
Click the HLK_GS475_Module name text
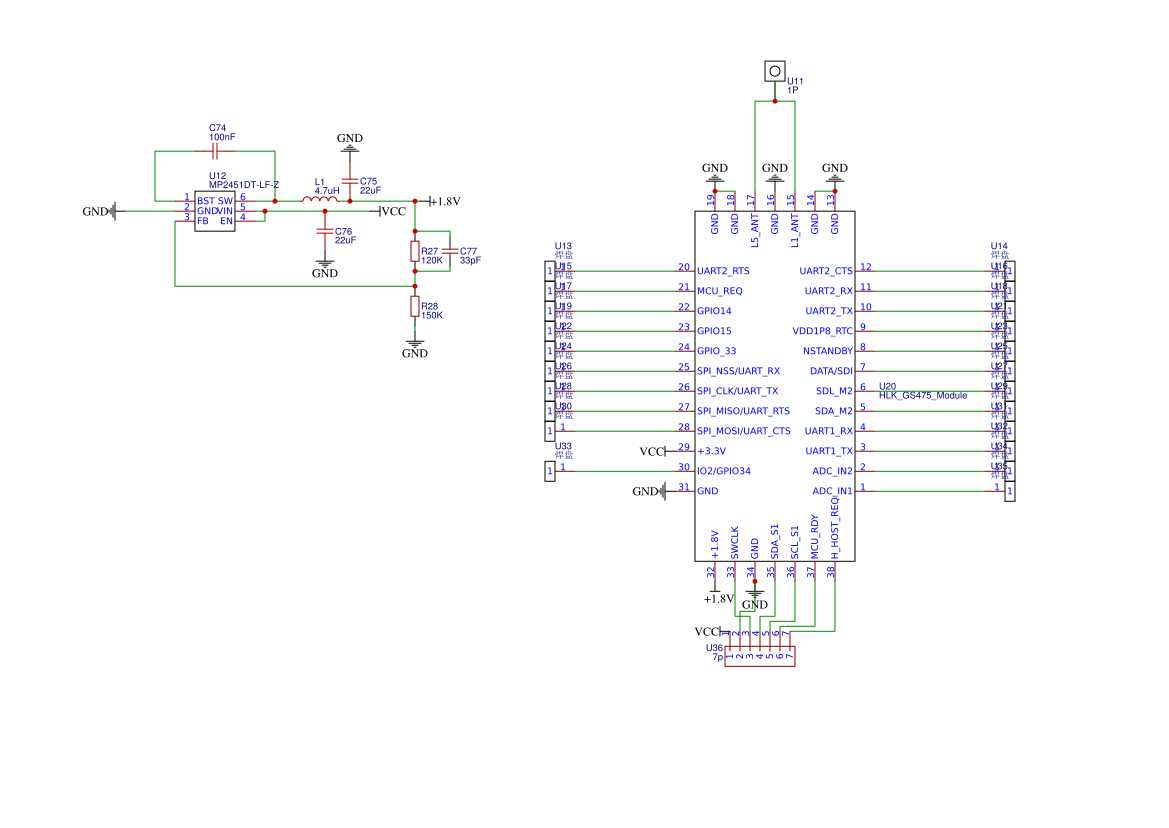(x=923, y=396)
